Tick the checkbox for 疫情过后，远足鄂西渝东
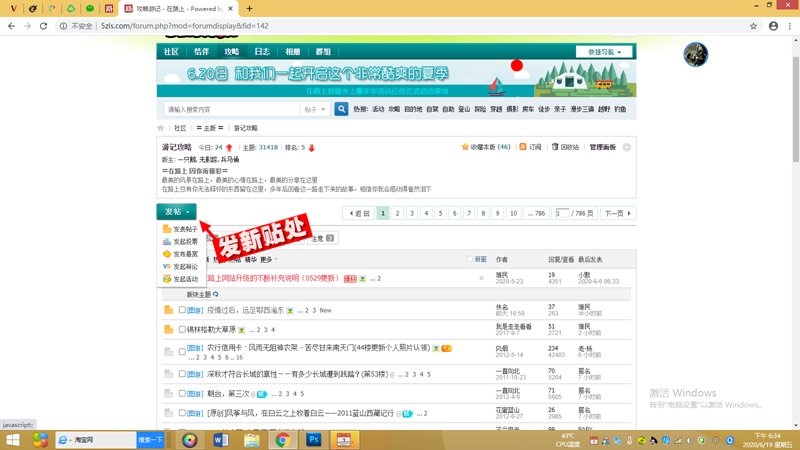This screenshot has width=800, height=450. (x=182, y=310)
